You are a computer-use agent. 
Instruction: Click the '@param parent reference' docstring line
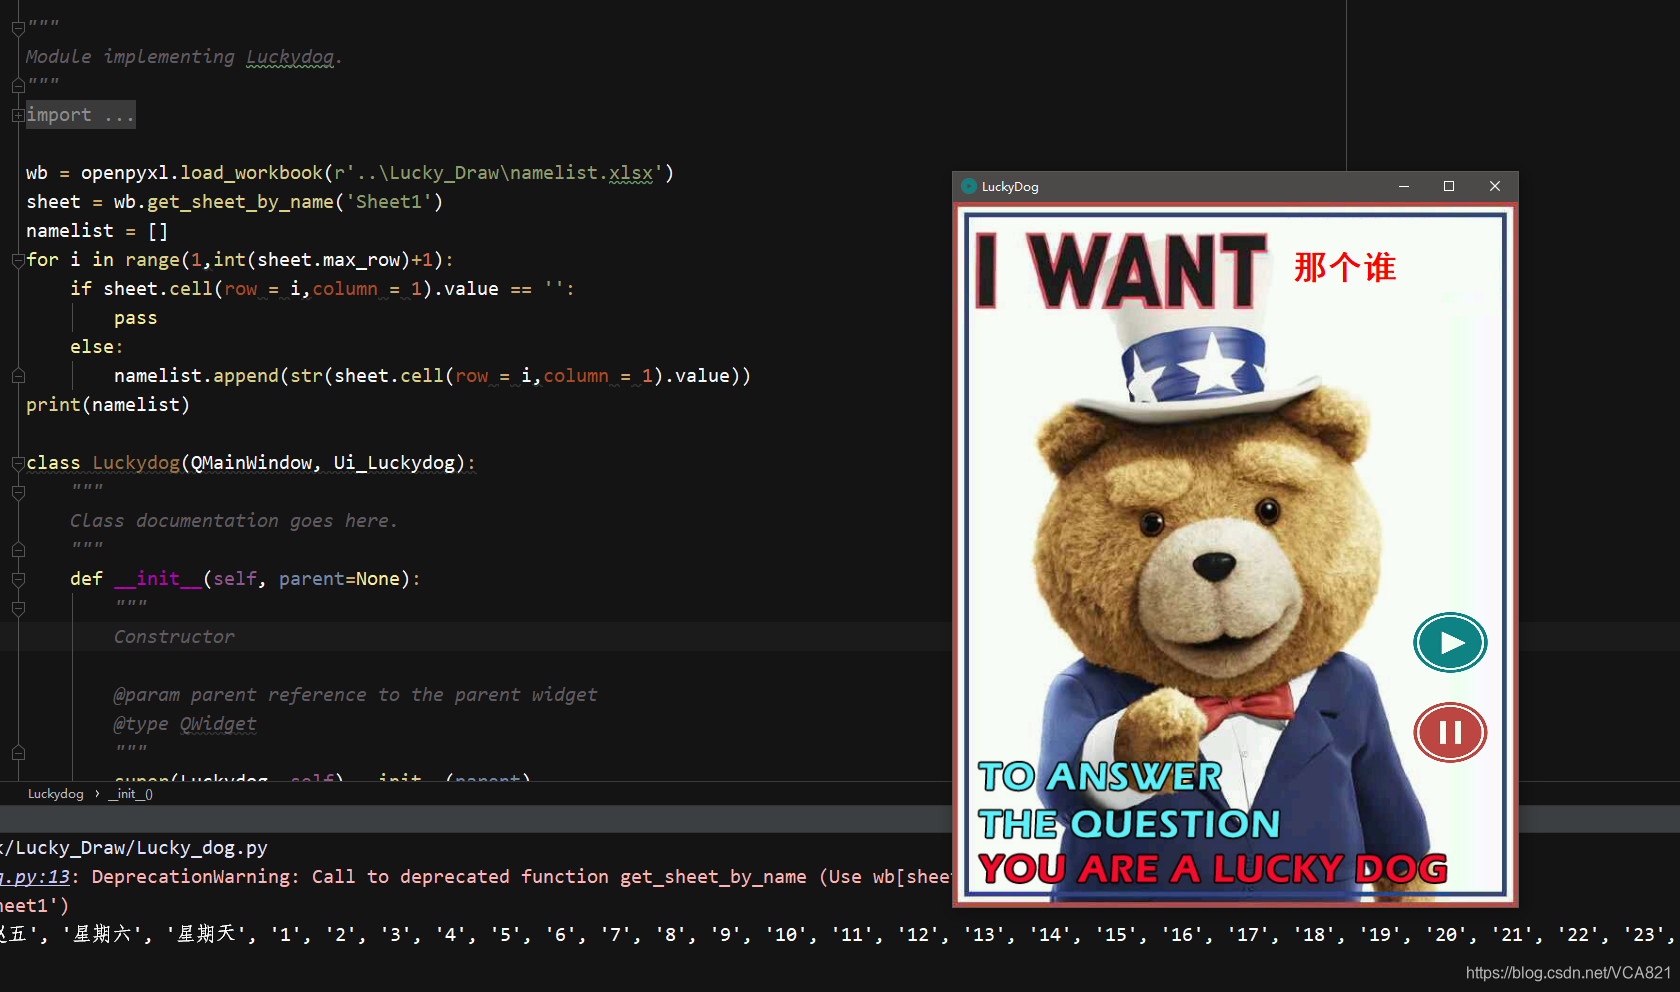pyautogui.click(x=355, y=695)
